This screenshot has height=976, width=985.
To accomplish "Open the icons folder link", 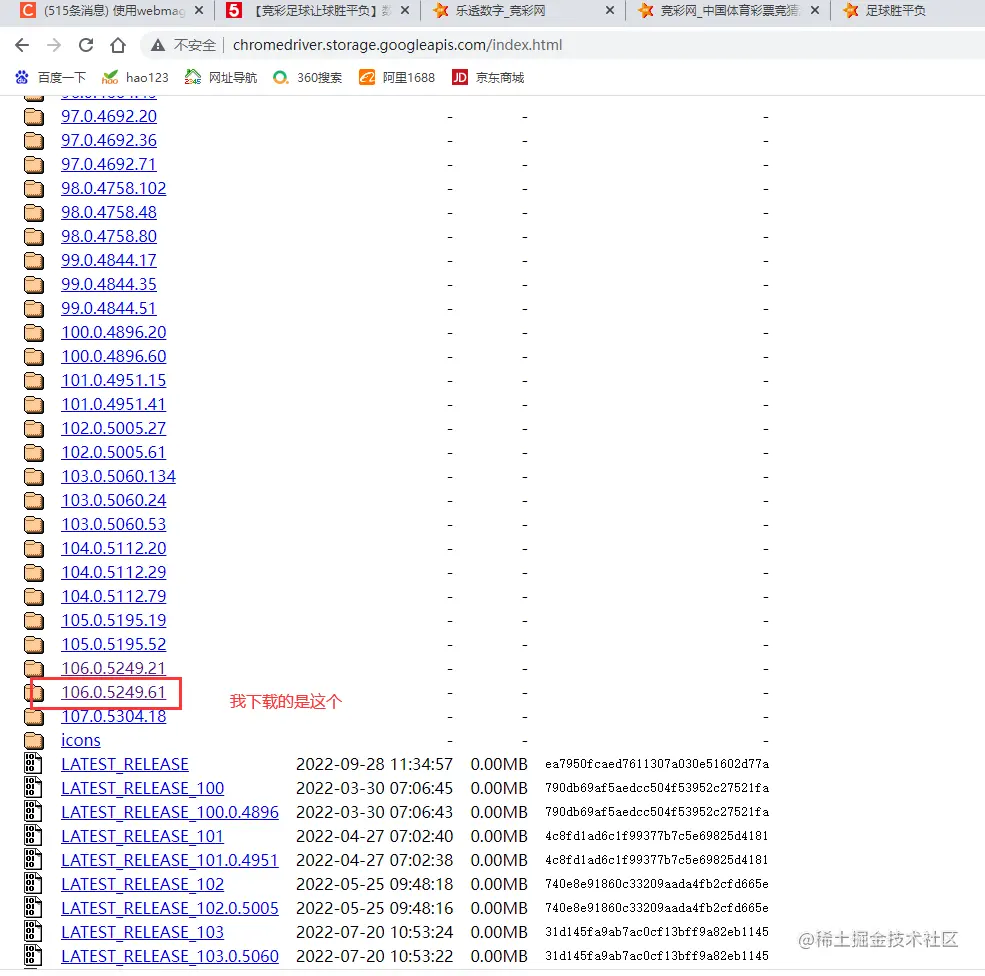I will click(80, 740).
